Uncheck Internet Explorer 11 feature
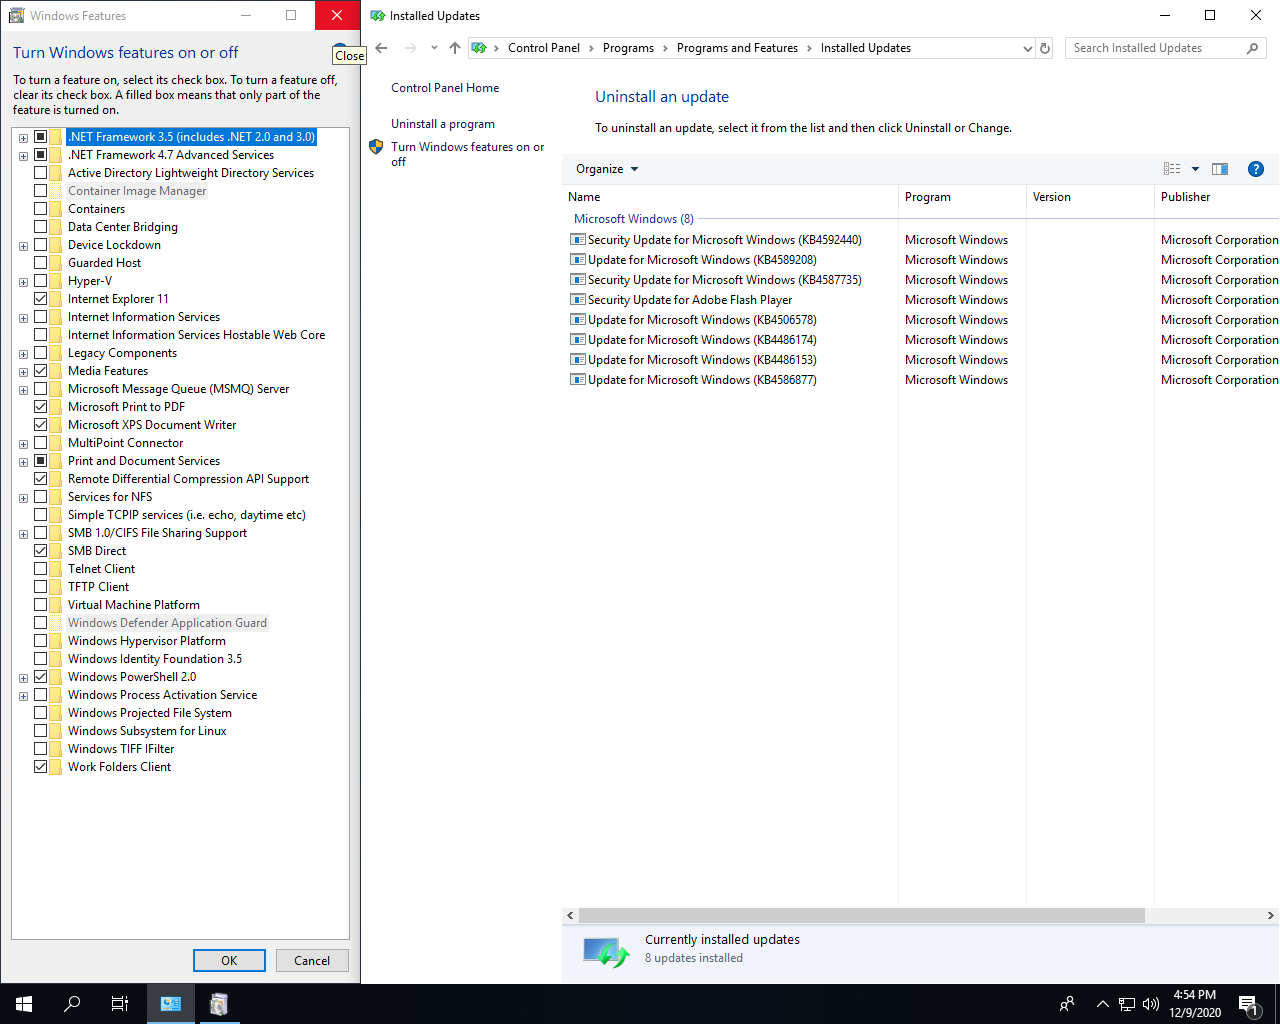The width and height of the screenshot is (1280, 1024). point(41,299)
